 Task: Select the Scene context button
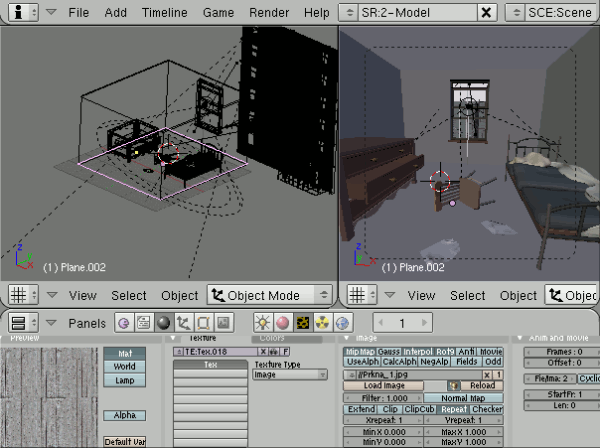pos(223,323)
